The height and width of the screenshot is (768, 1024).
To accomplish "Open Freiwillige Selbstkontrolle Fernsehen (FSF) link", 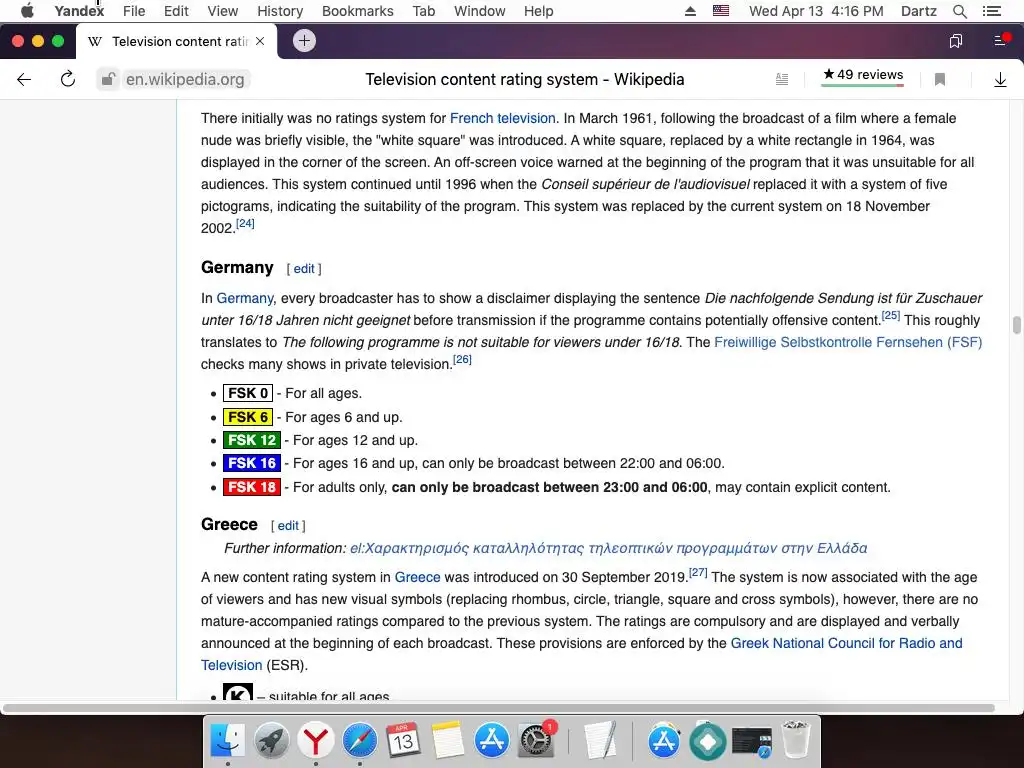I will [848, 342].
